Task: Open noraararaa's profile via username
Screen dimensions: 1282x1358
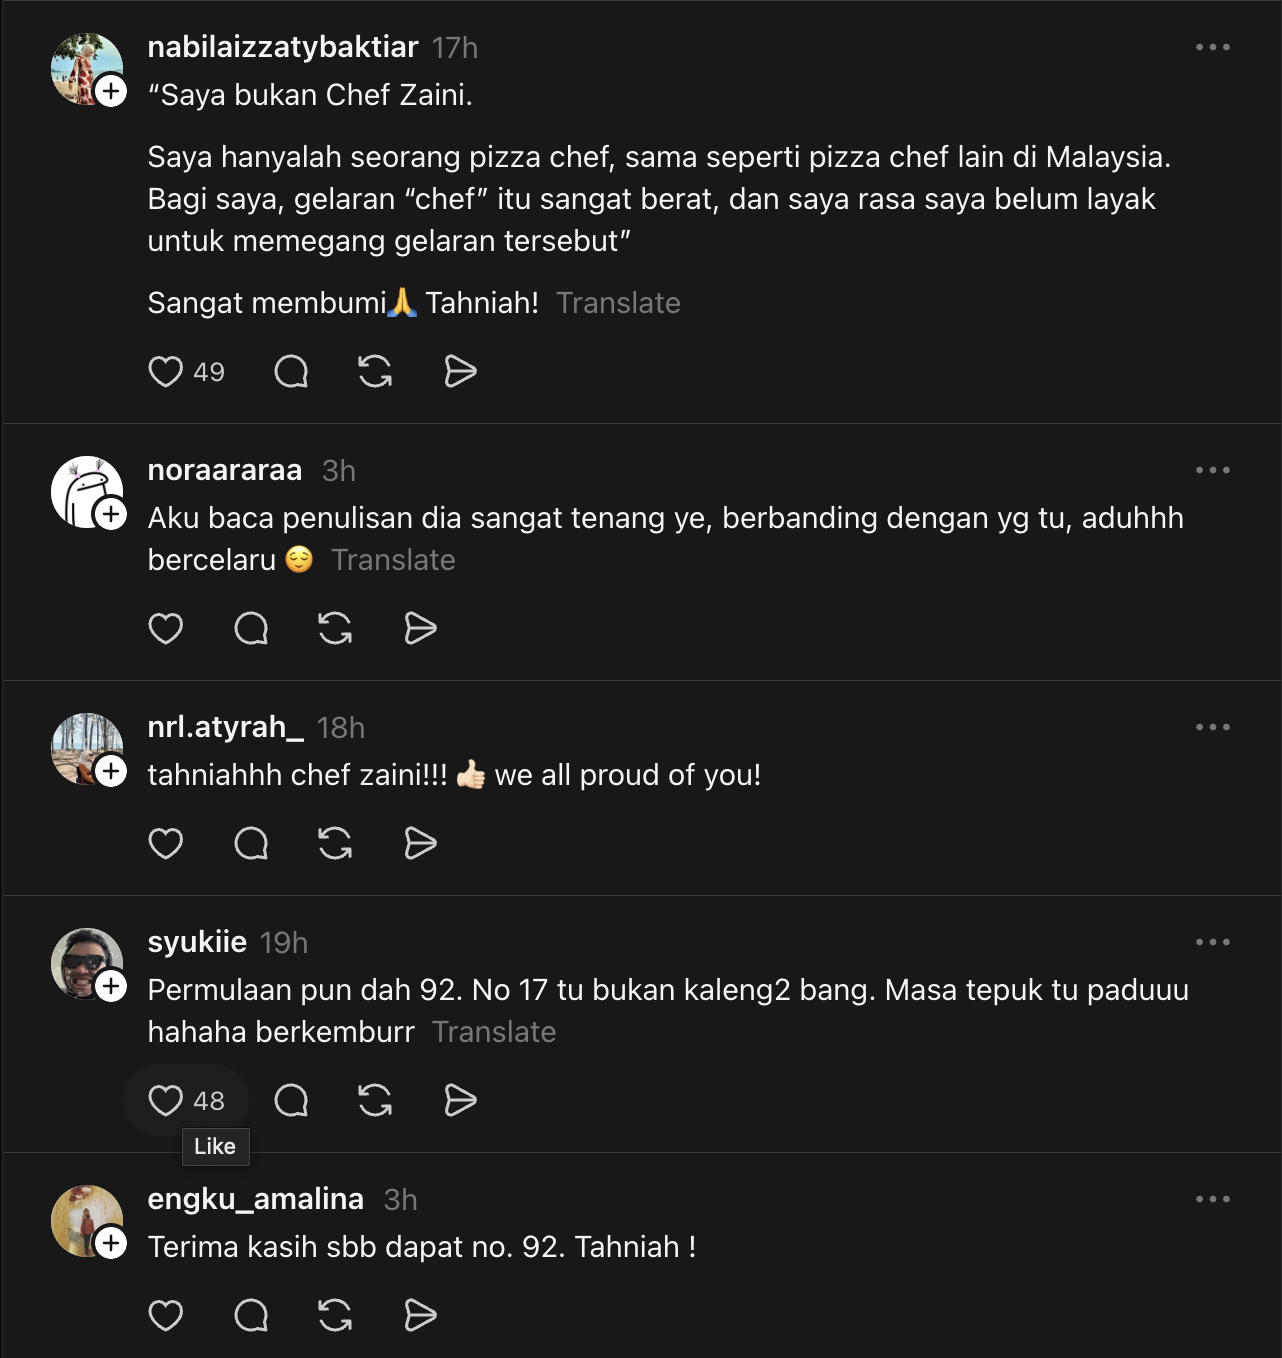Action: coord(225,470)
